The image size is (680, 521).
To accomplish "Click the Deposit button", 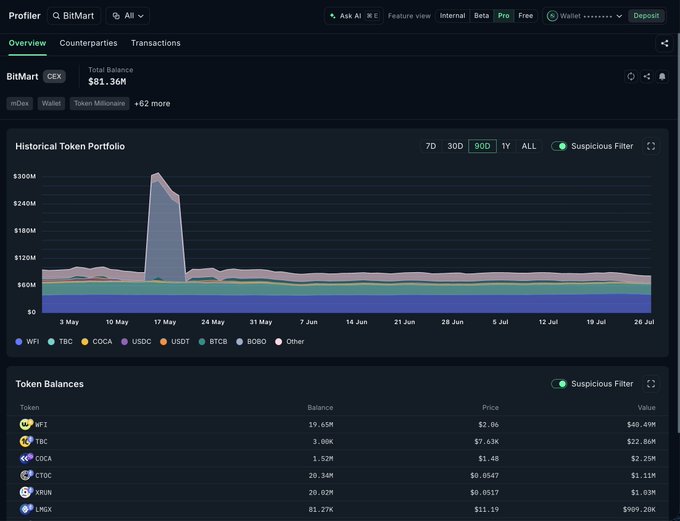I will 646,16.
